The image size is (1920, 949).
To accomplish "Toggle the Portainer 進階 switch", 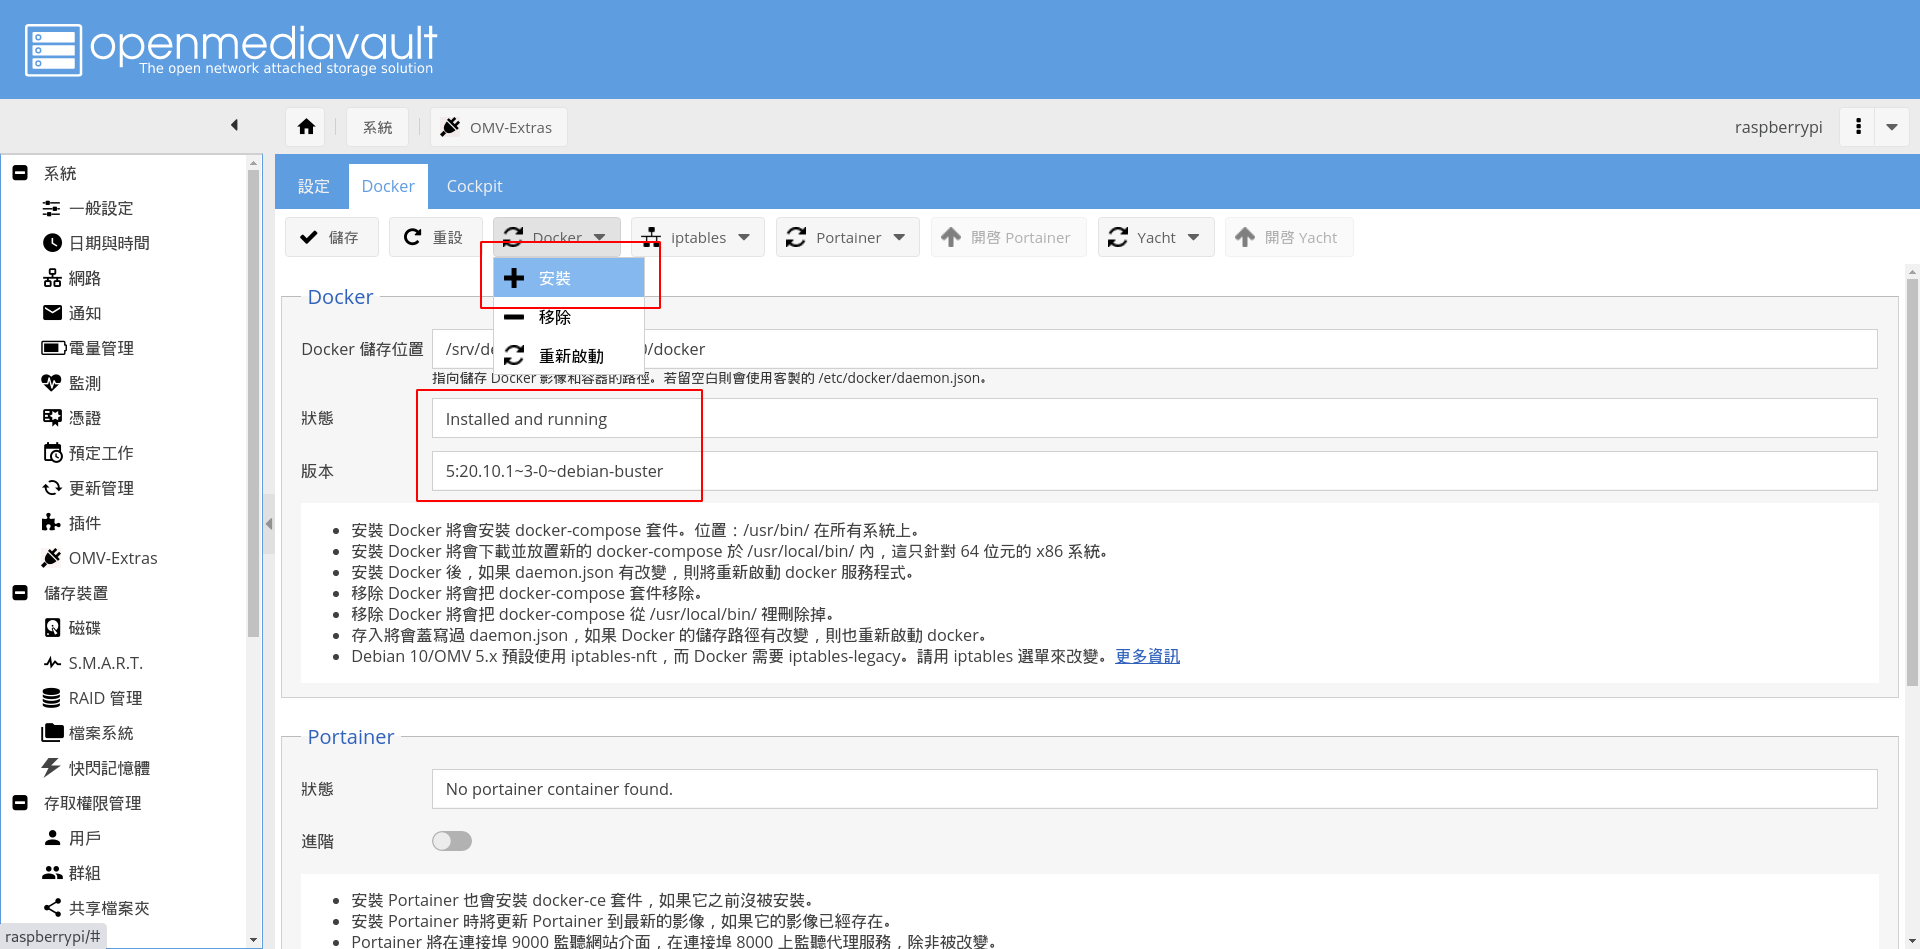I will click(x=452, y=841).
